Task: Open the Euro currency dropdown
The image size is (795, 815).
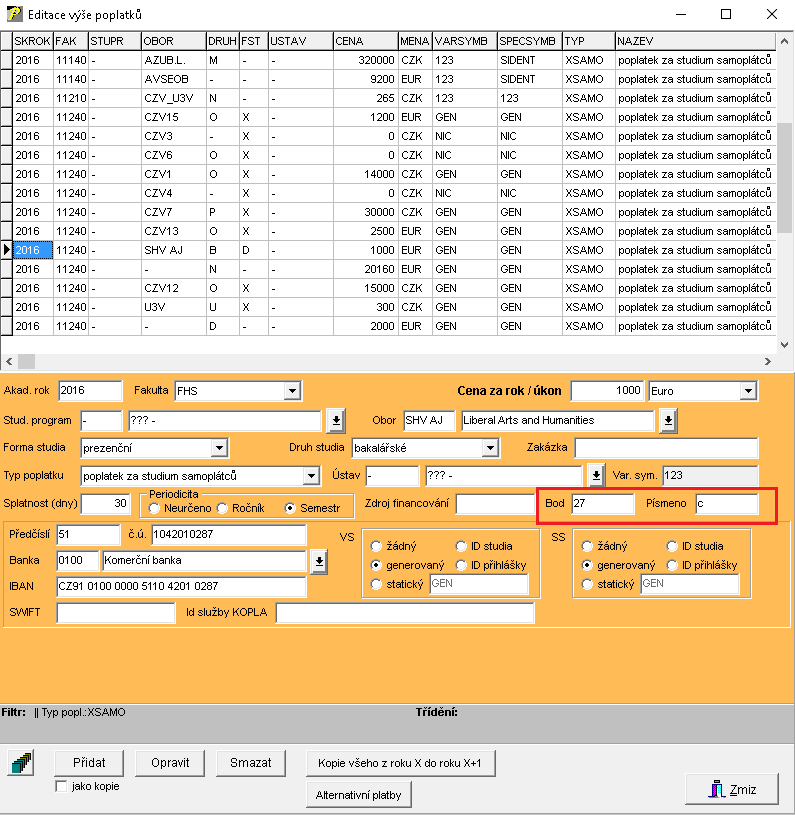Action: (748, 391)
